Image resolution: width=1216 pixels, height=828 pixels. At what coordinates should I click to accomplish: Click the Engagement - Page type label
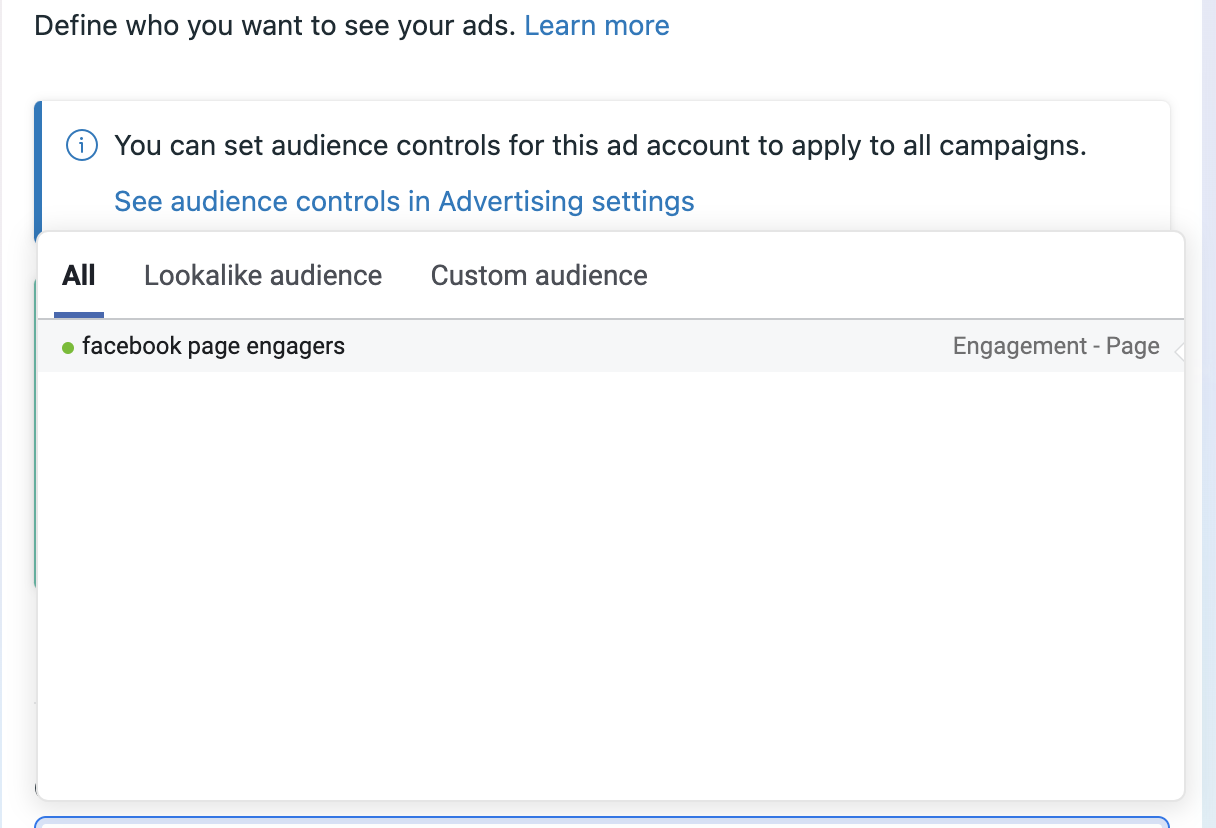click(1056, 347)
